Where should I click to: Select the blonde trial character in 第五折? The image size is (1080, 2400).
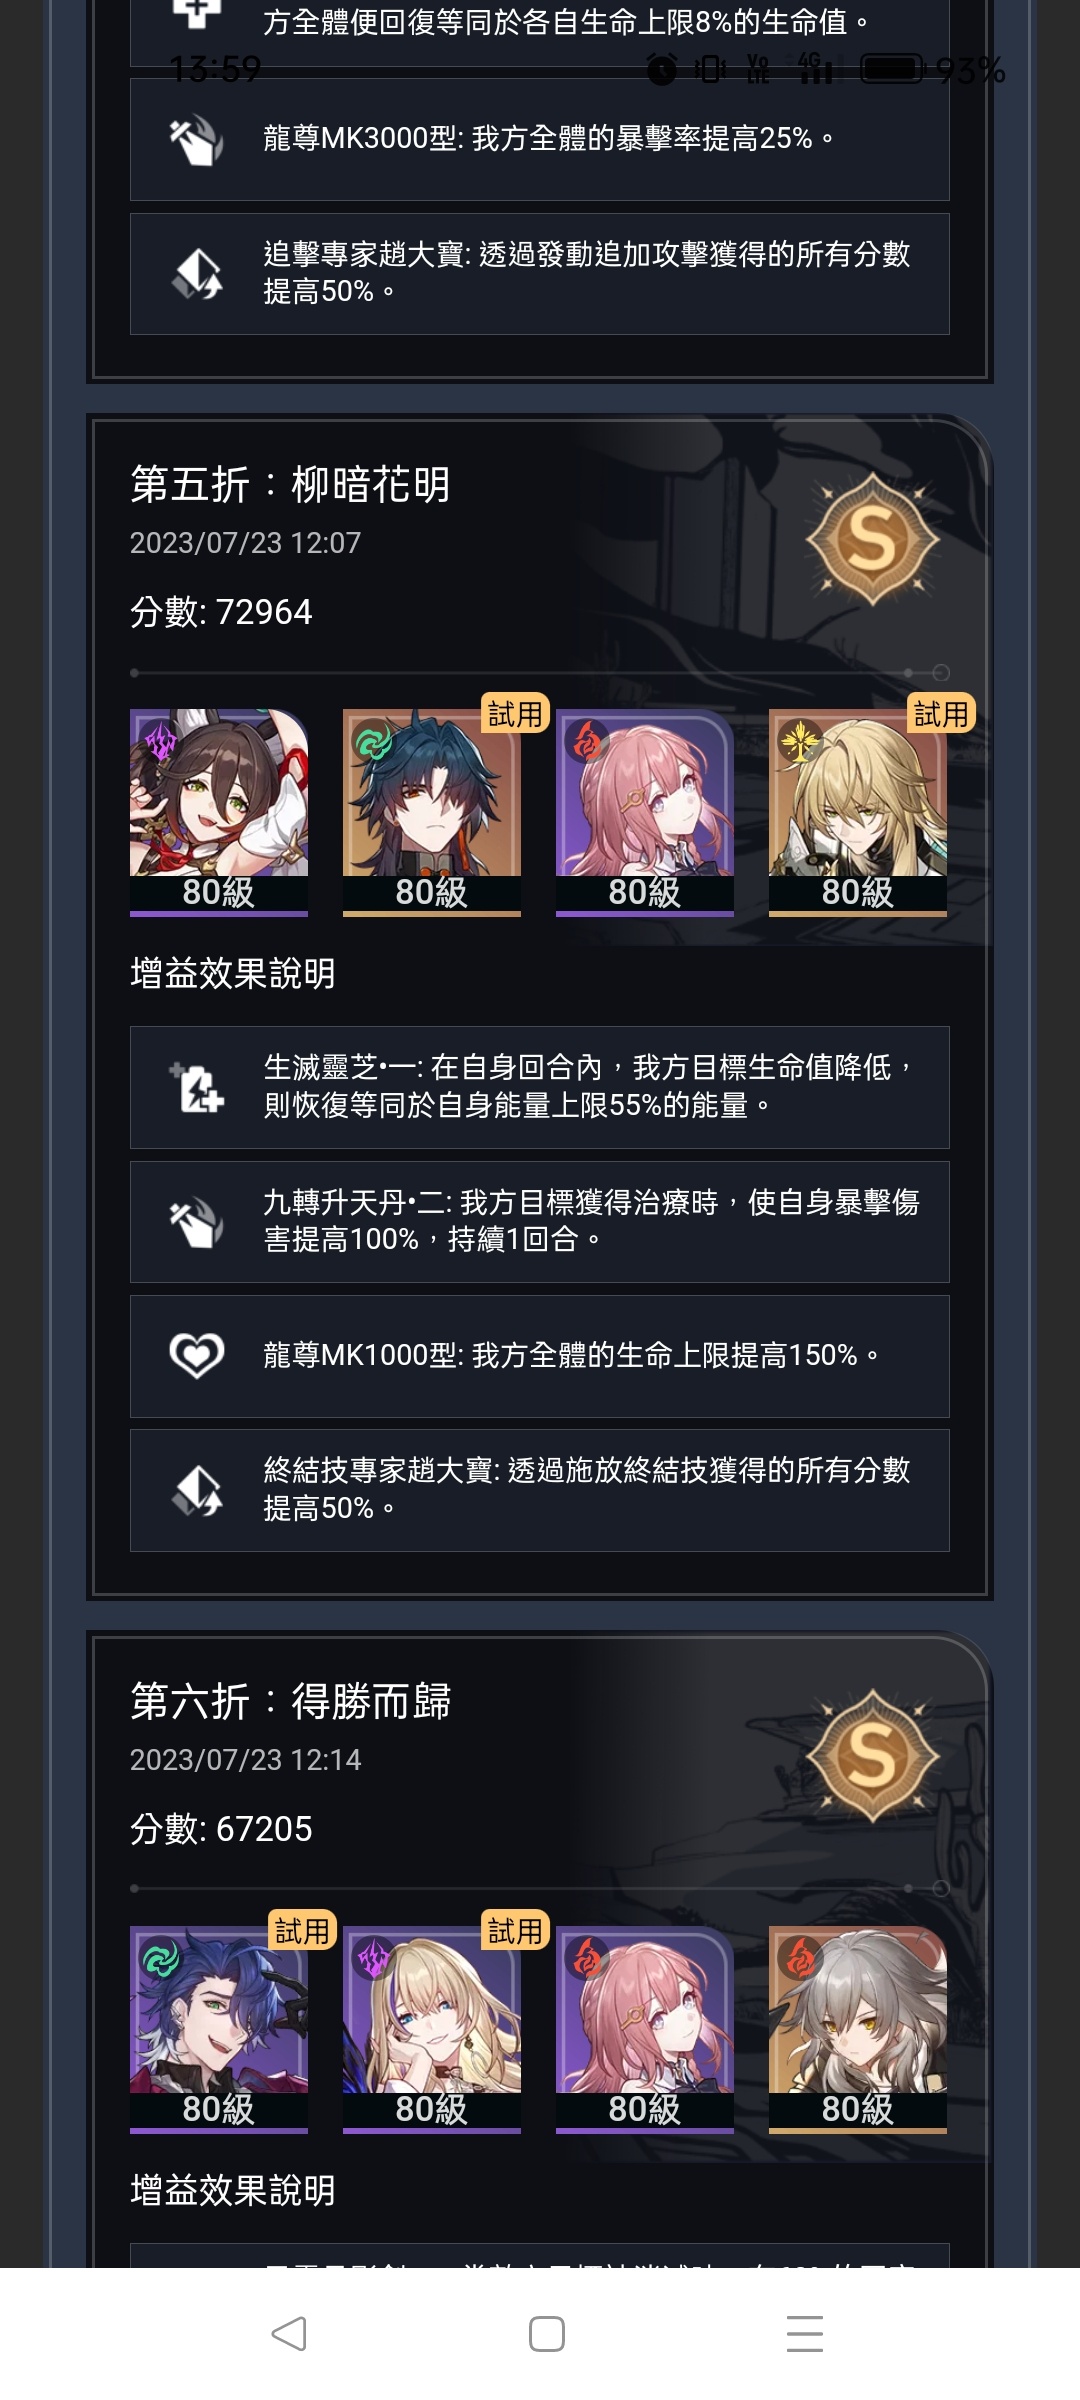(x=858, y=812)
